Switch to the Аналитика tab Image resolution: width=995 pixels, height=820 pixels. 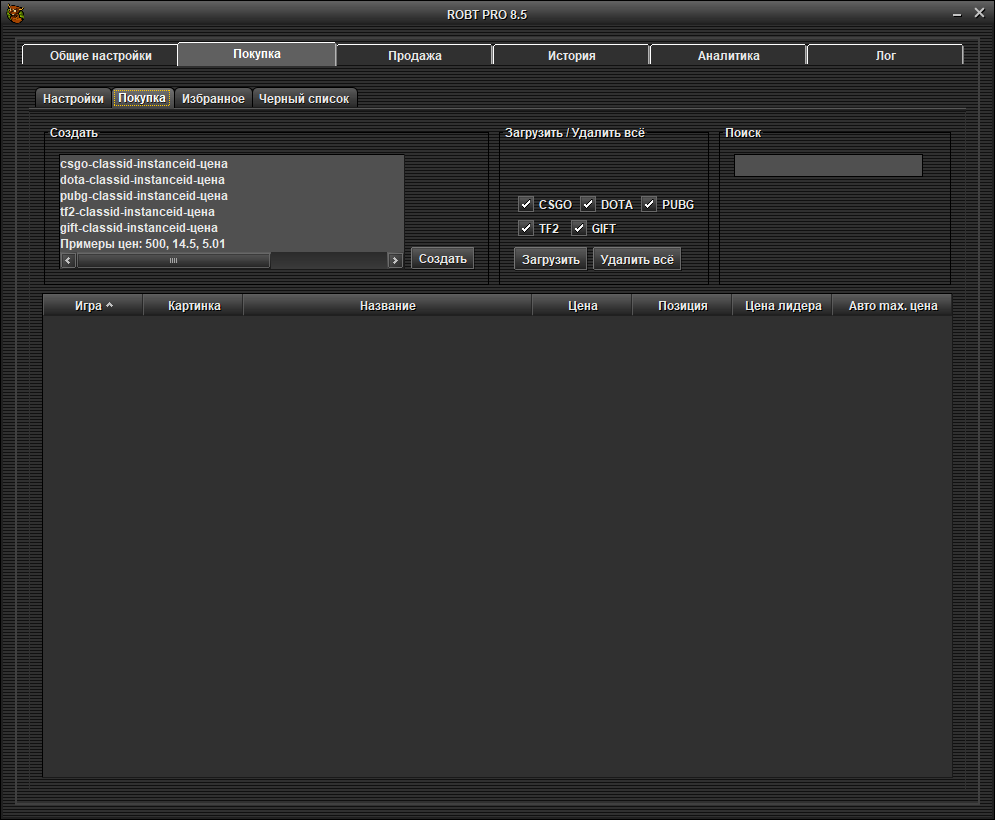728,56
